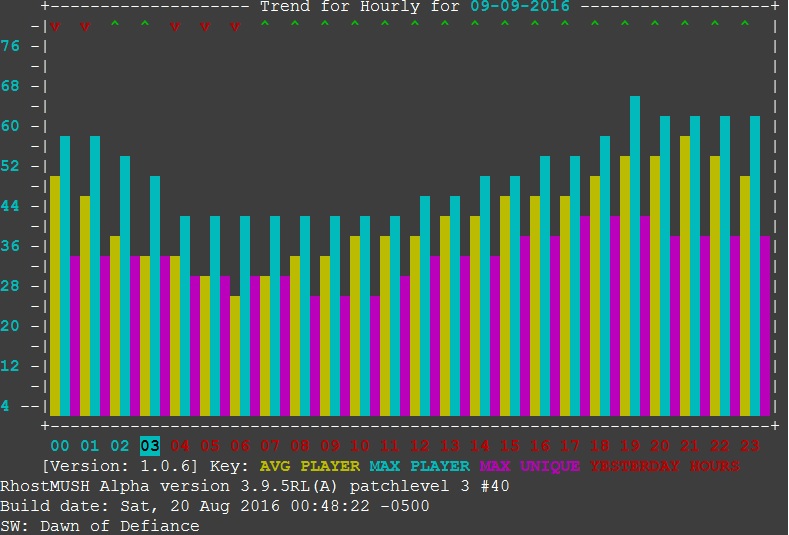
Task: Select hour label 02 on the x-axis
Action: pyautogui.click(x=120, y=446)
